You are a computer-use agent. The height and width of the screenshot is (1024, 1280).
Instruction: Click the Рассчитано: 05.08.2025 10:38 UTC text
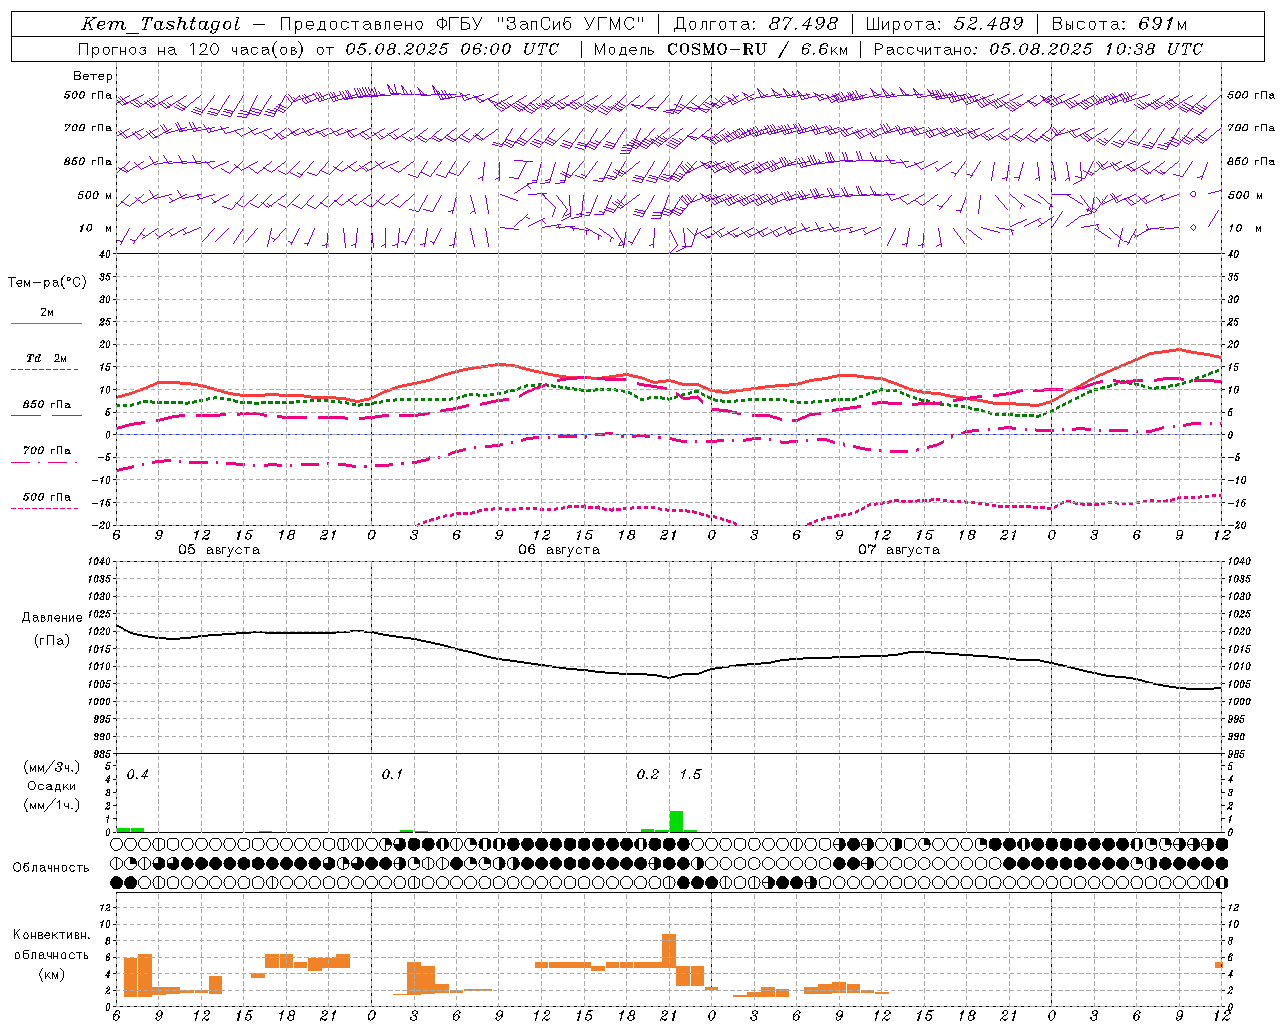(x=1038, y=49)
